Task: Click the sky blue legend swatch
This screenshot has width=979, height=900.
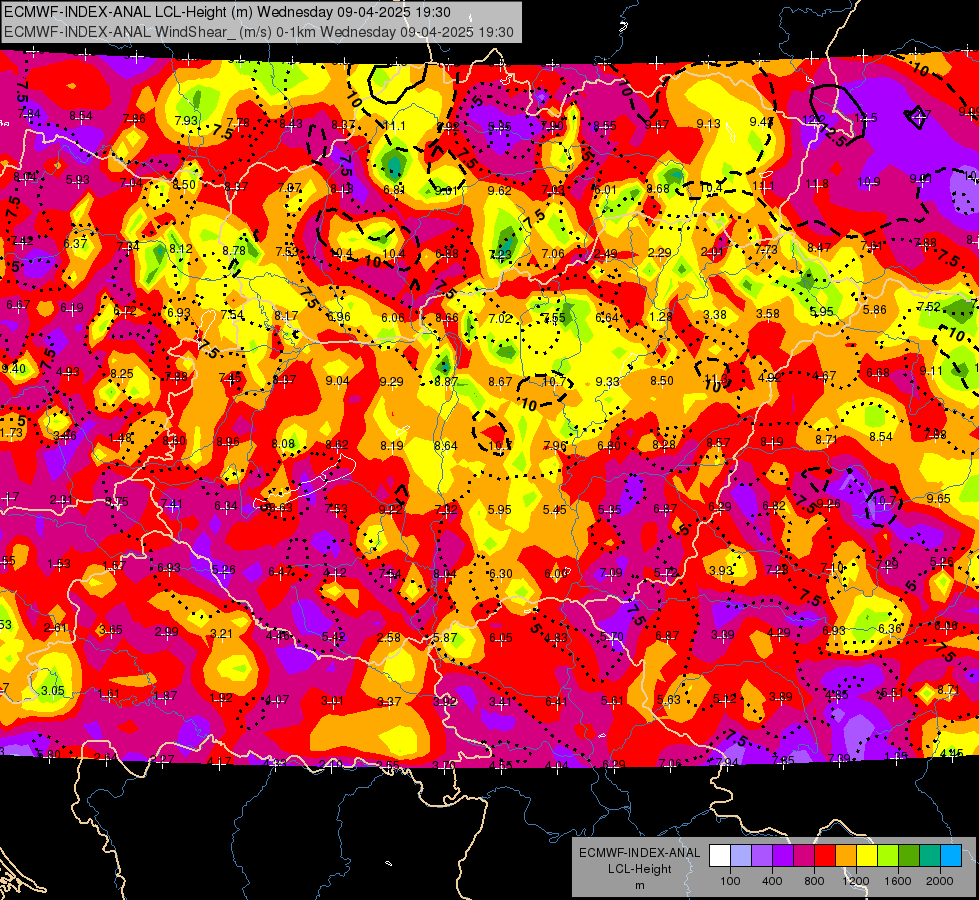Action: coord(951,856)
